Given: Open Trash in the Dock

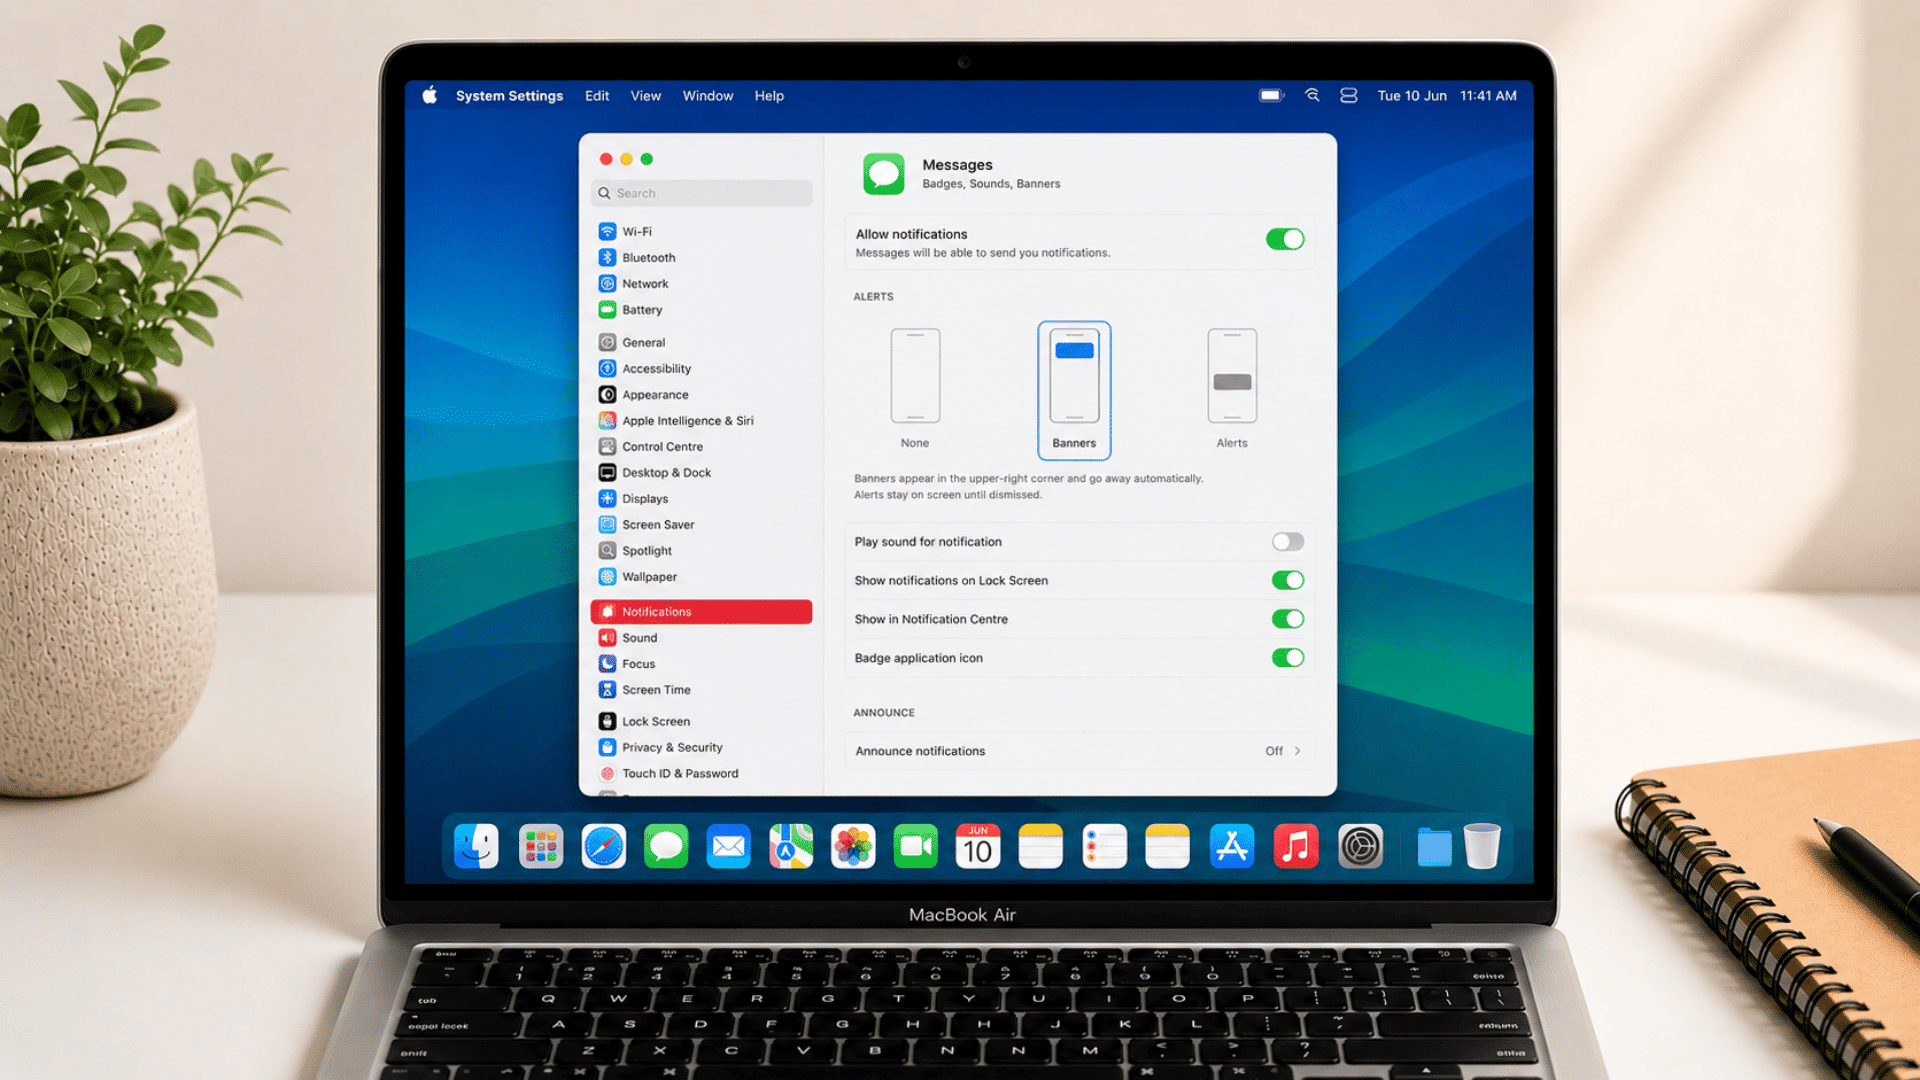Looking at the screenshot, I should pos(1482,847).
